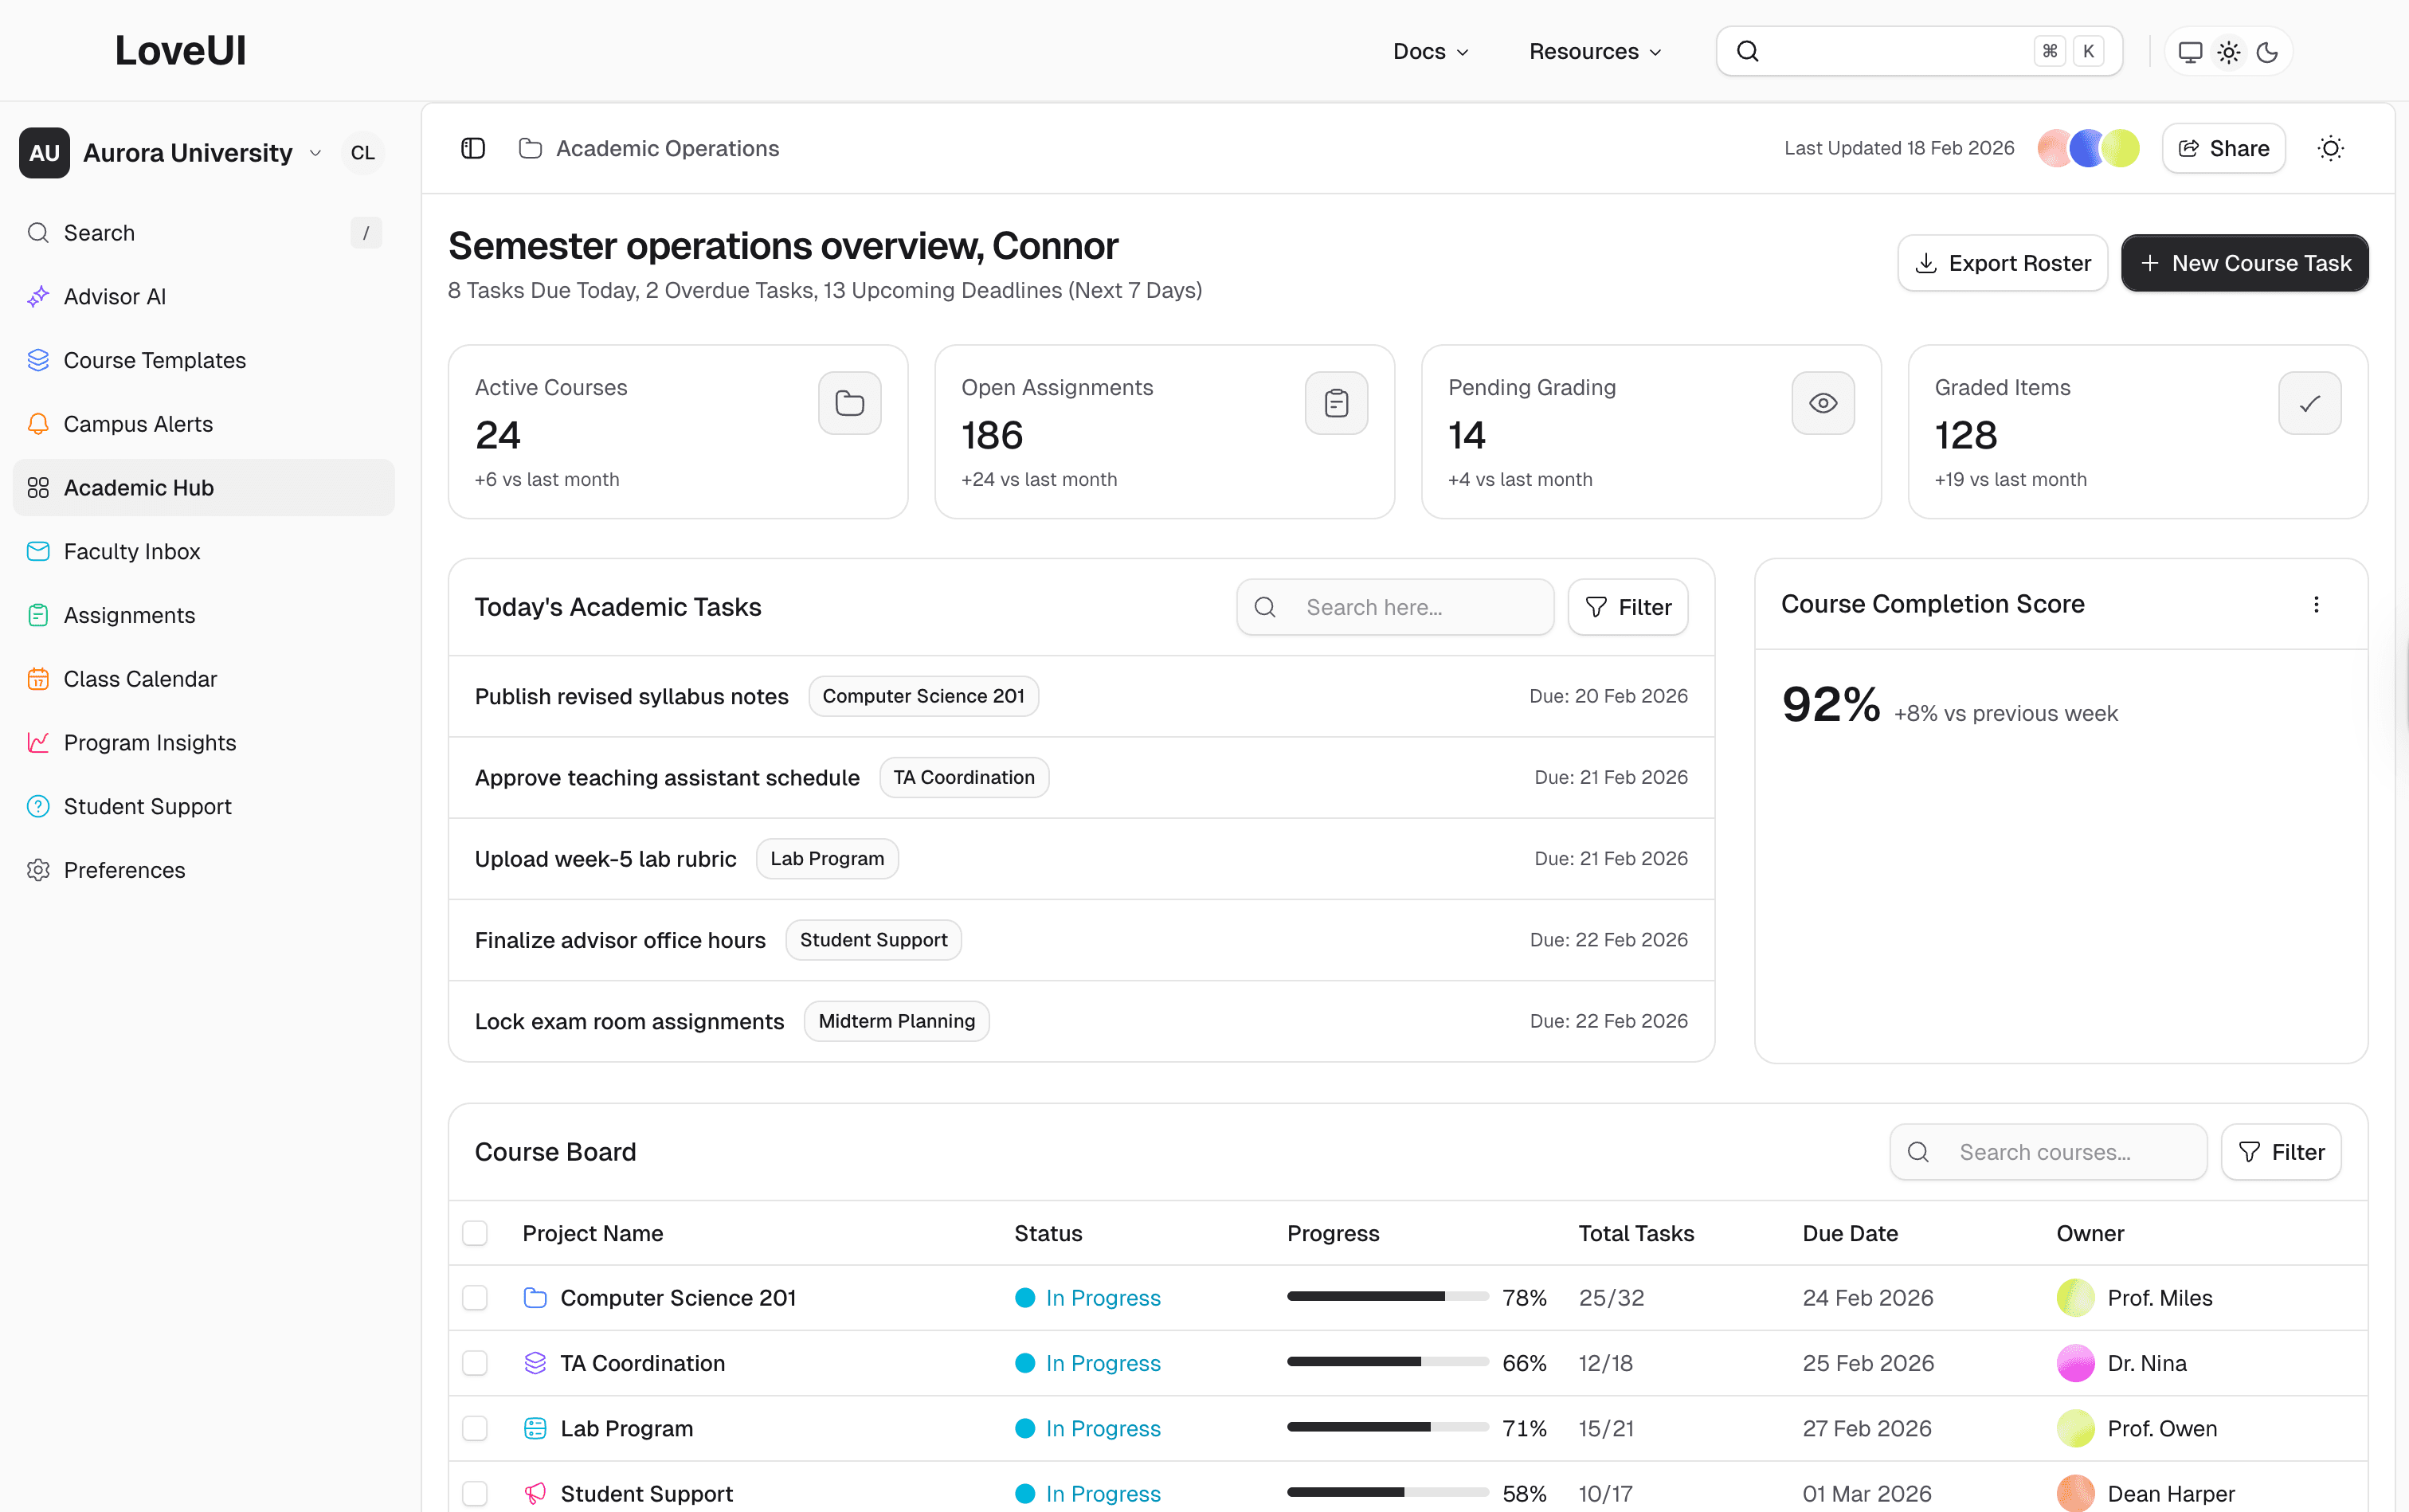2409x1512 pixels.
Task: Open Faculty Inbox in sidebar
Action: [132, 551]
